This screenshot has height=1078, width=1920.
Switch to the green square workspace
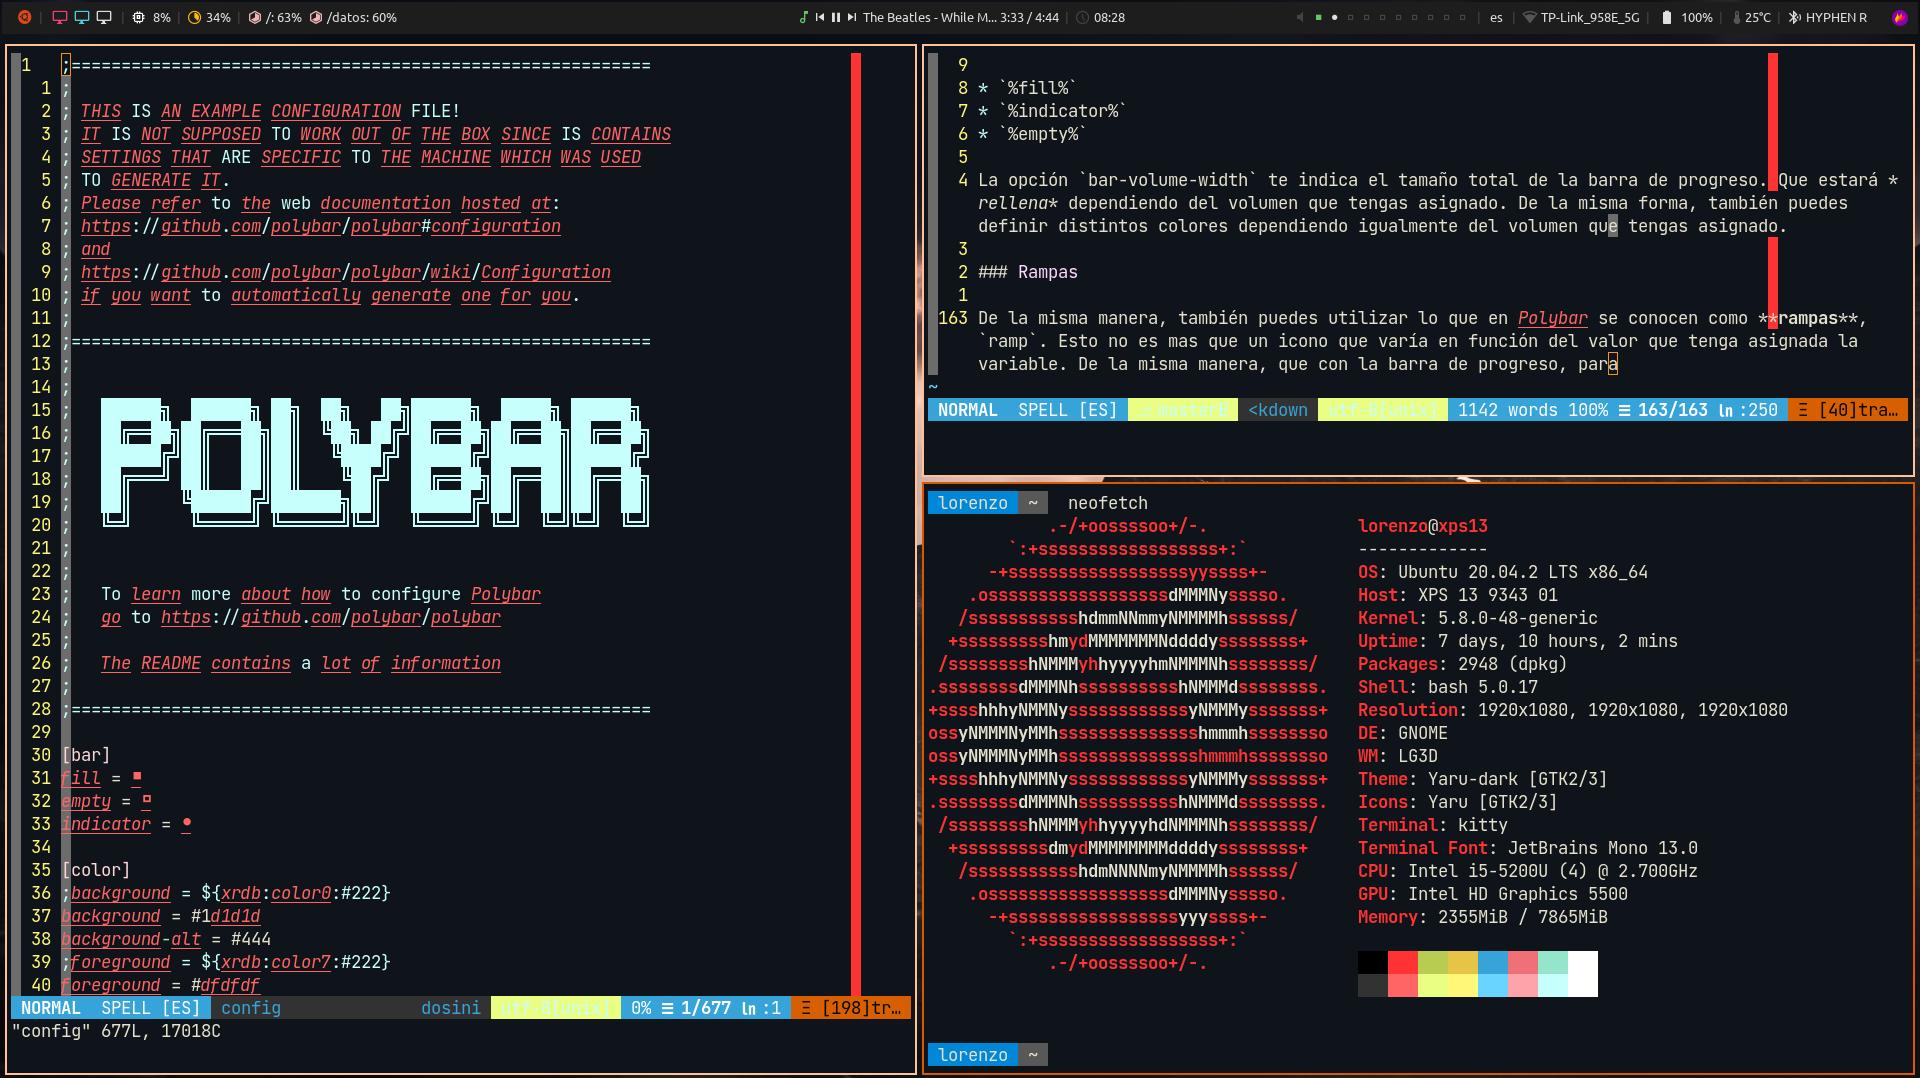(x=1318, y=17)
